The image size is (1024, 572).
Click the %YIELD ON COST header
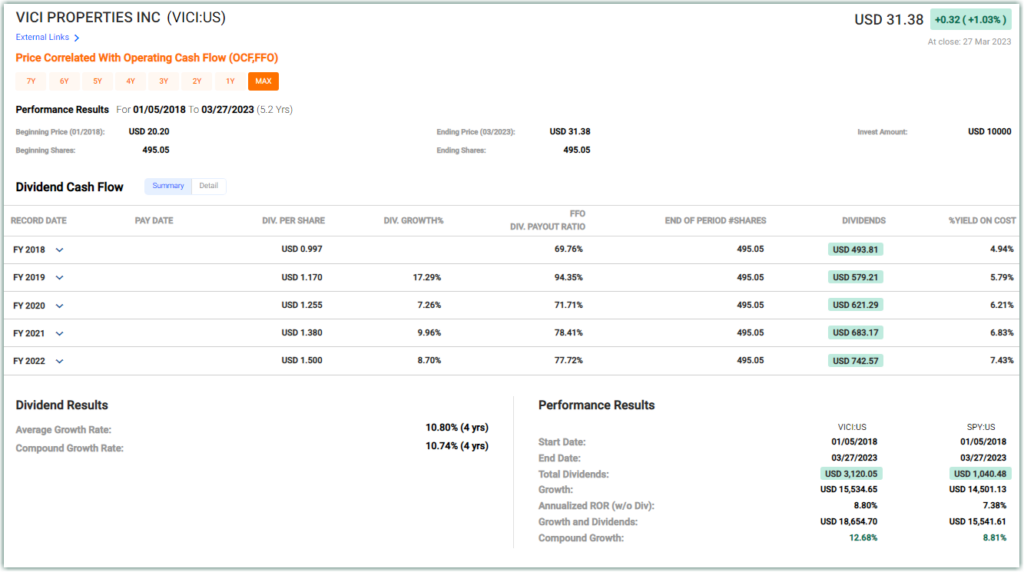tap(982, 221)
